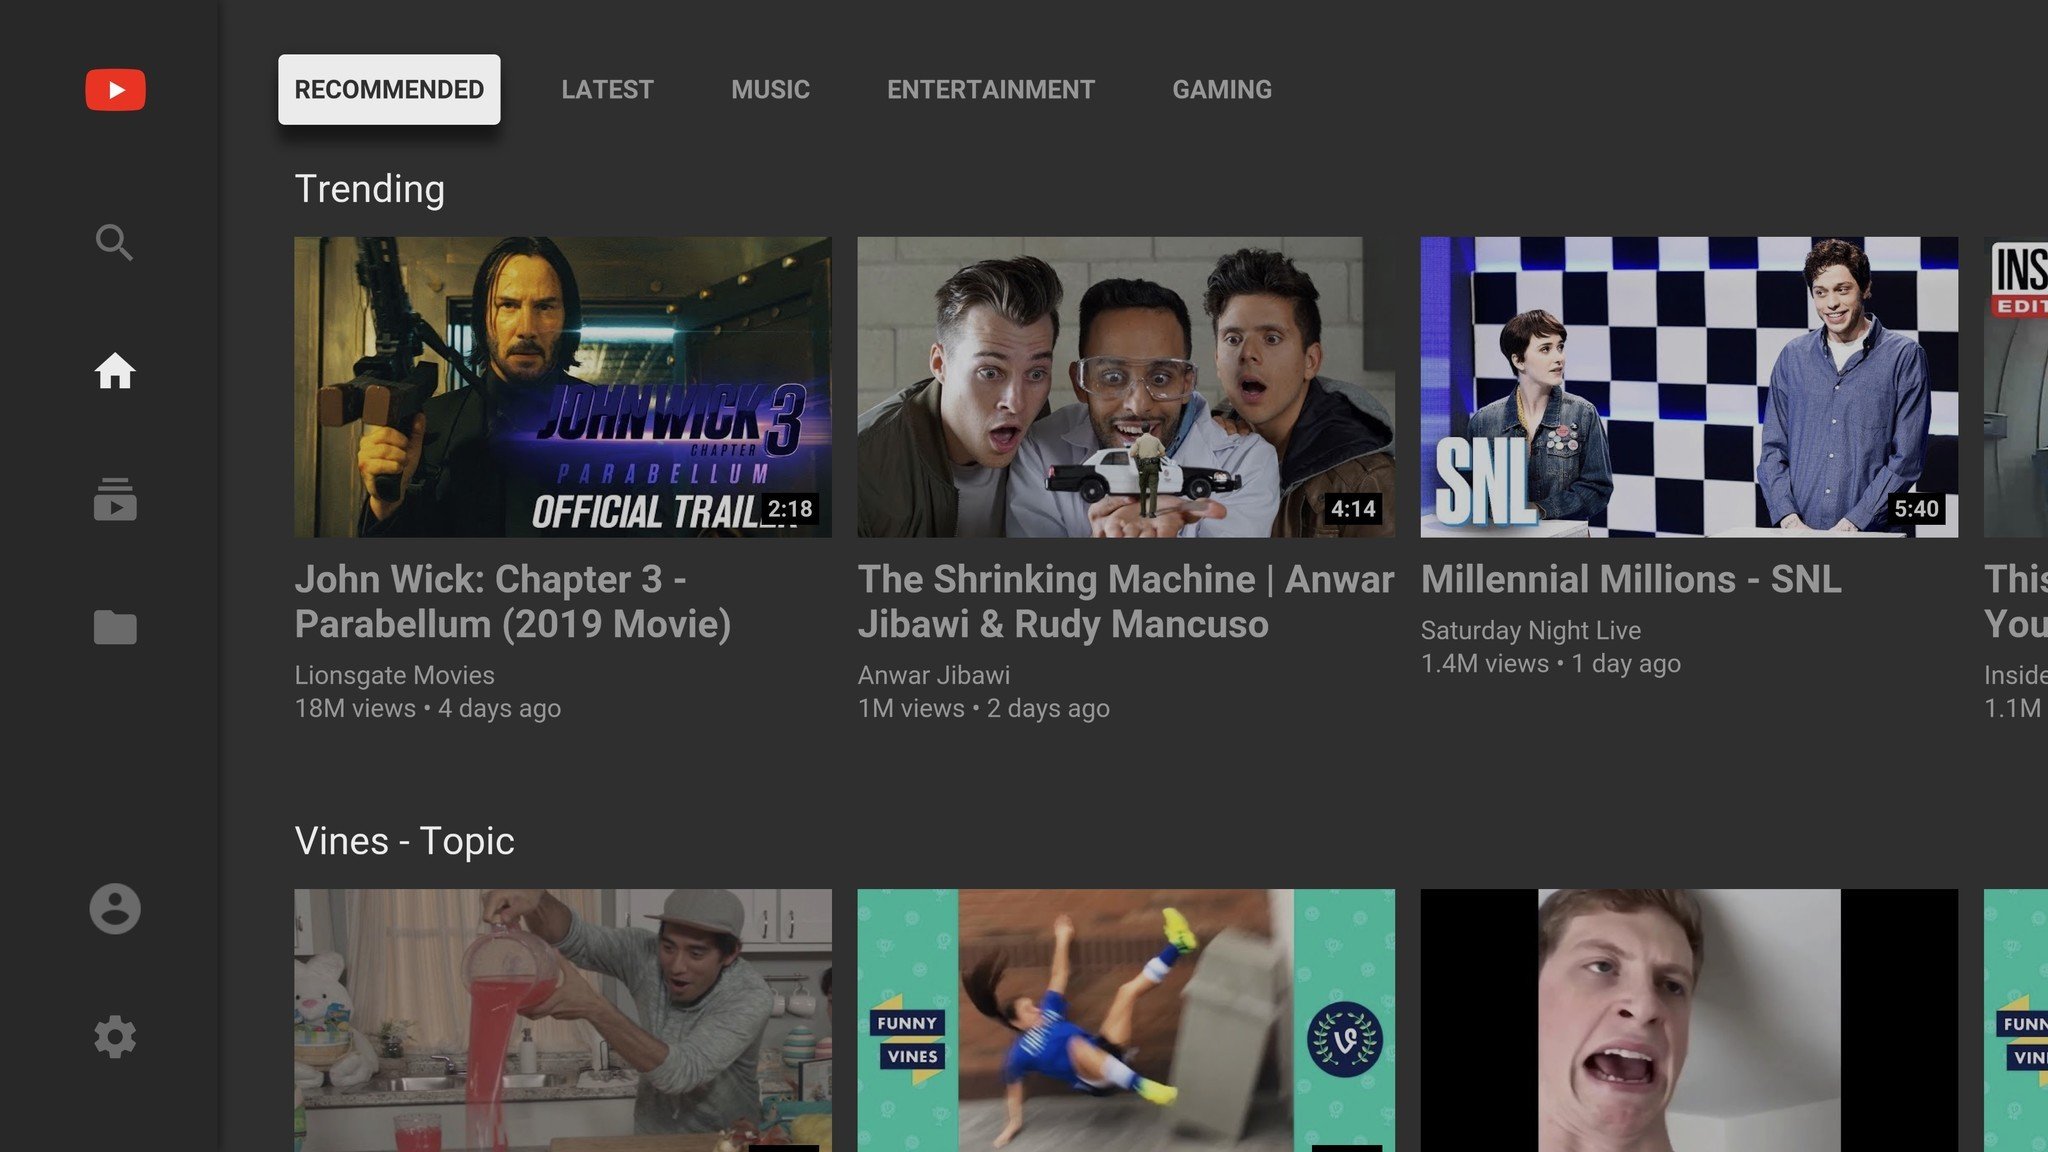Open the Entertainment tab

point(990,90)
